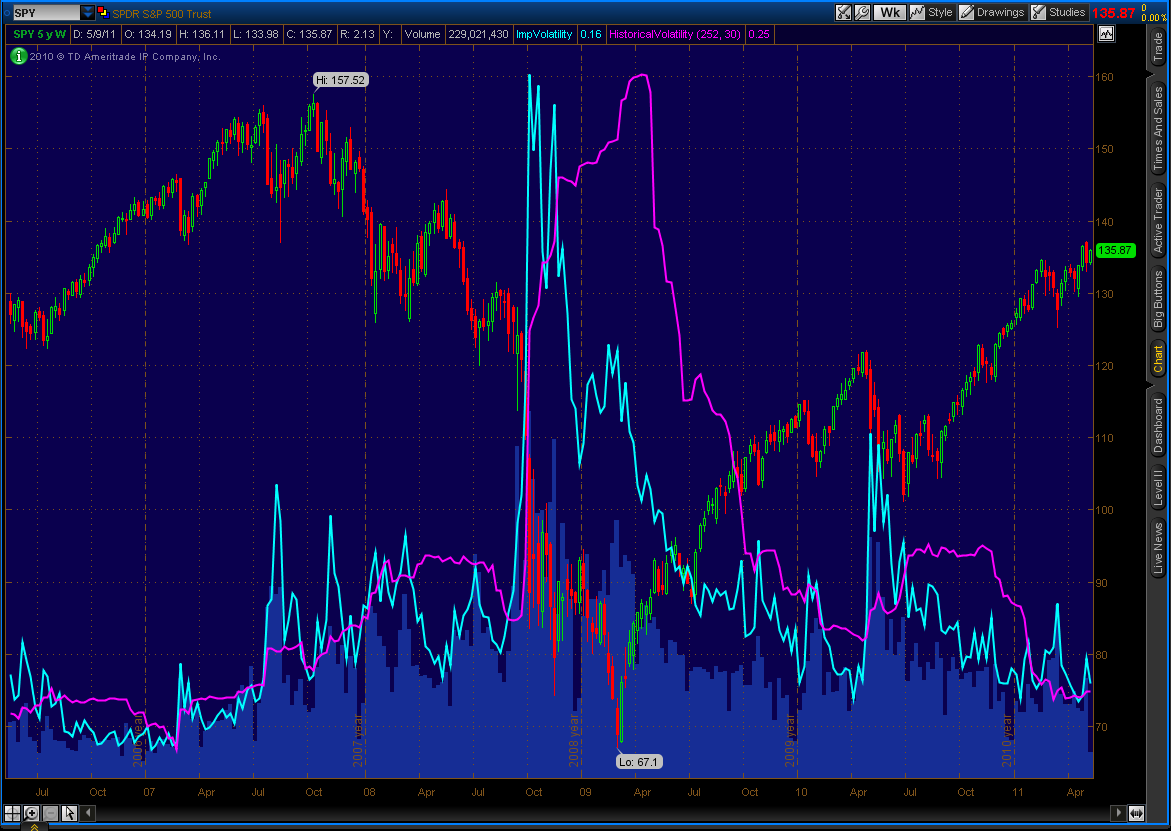Image resolution: width=1171 pixels, height=831 pixels.
Task: Switch to Times And Sales side tab
Action: pos(1158,128)
